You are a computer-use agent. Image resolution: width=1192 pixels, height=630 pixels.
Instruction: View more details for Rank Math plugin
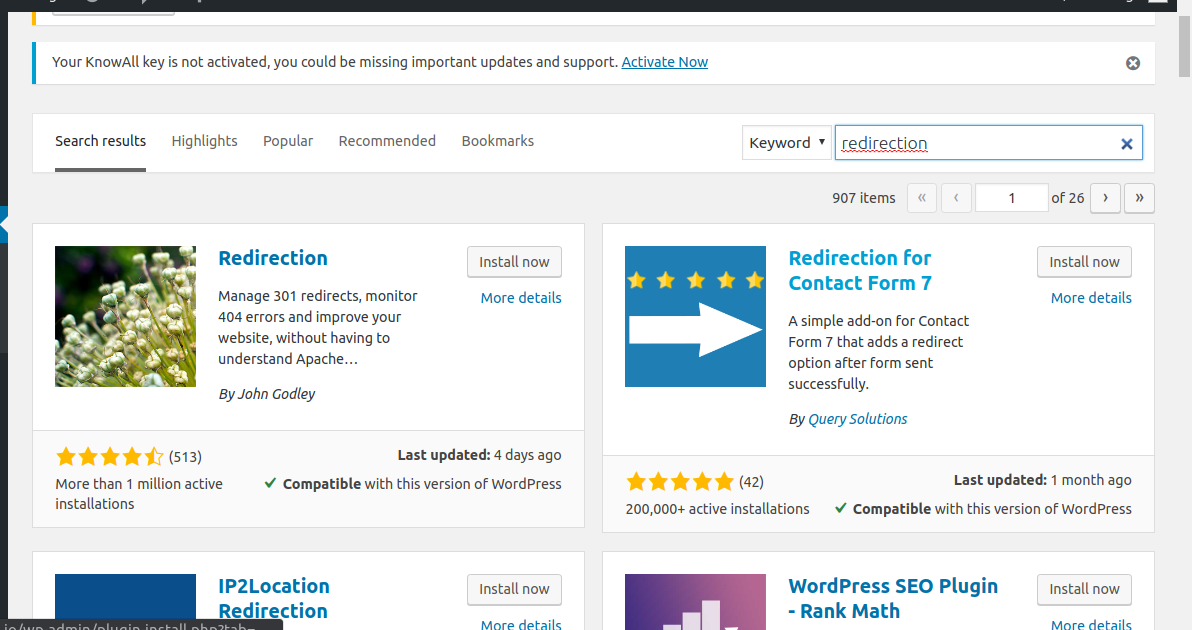[x=1091, y=624]
